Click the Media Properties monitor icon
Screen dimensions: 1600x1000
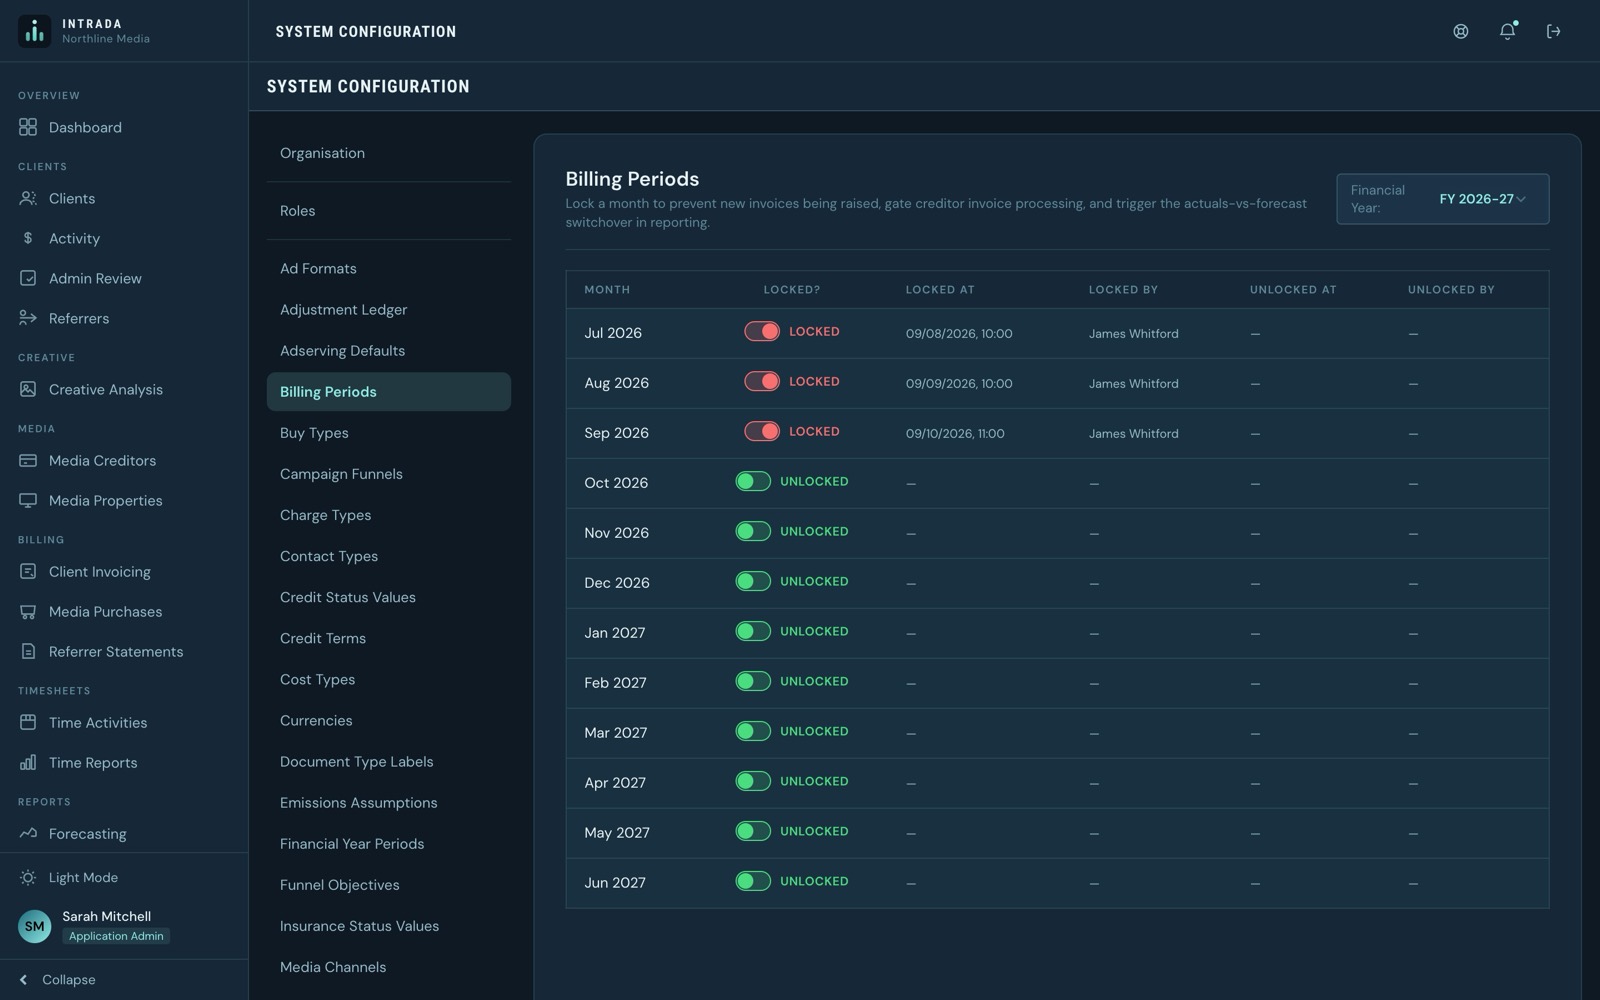pos(28,500)
